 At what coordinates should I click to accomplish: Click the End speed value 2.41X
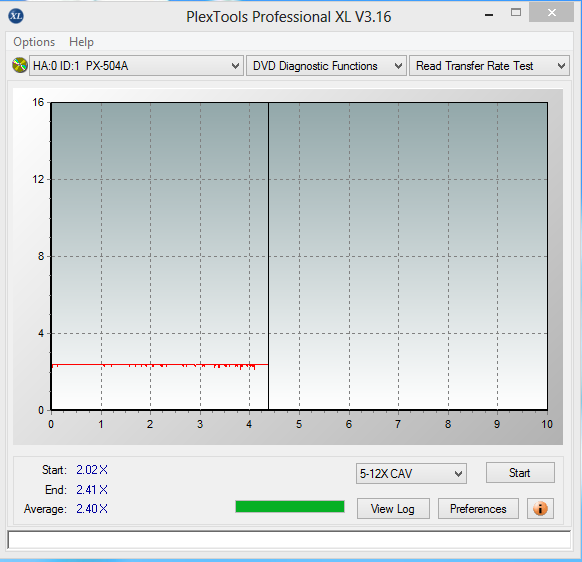tap(92, 490)
